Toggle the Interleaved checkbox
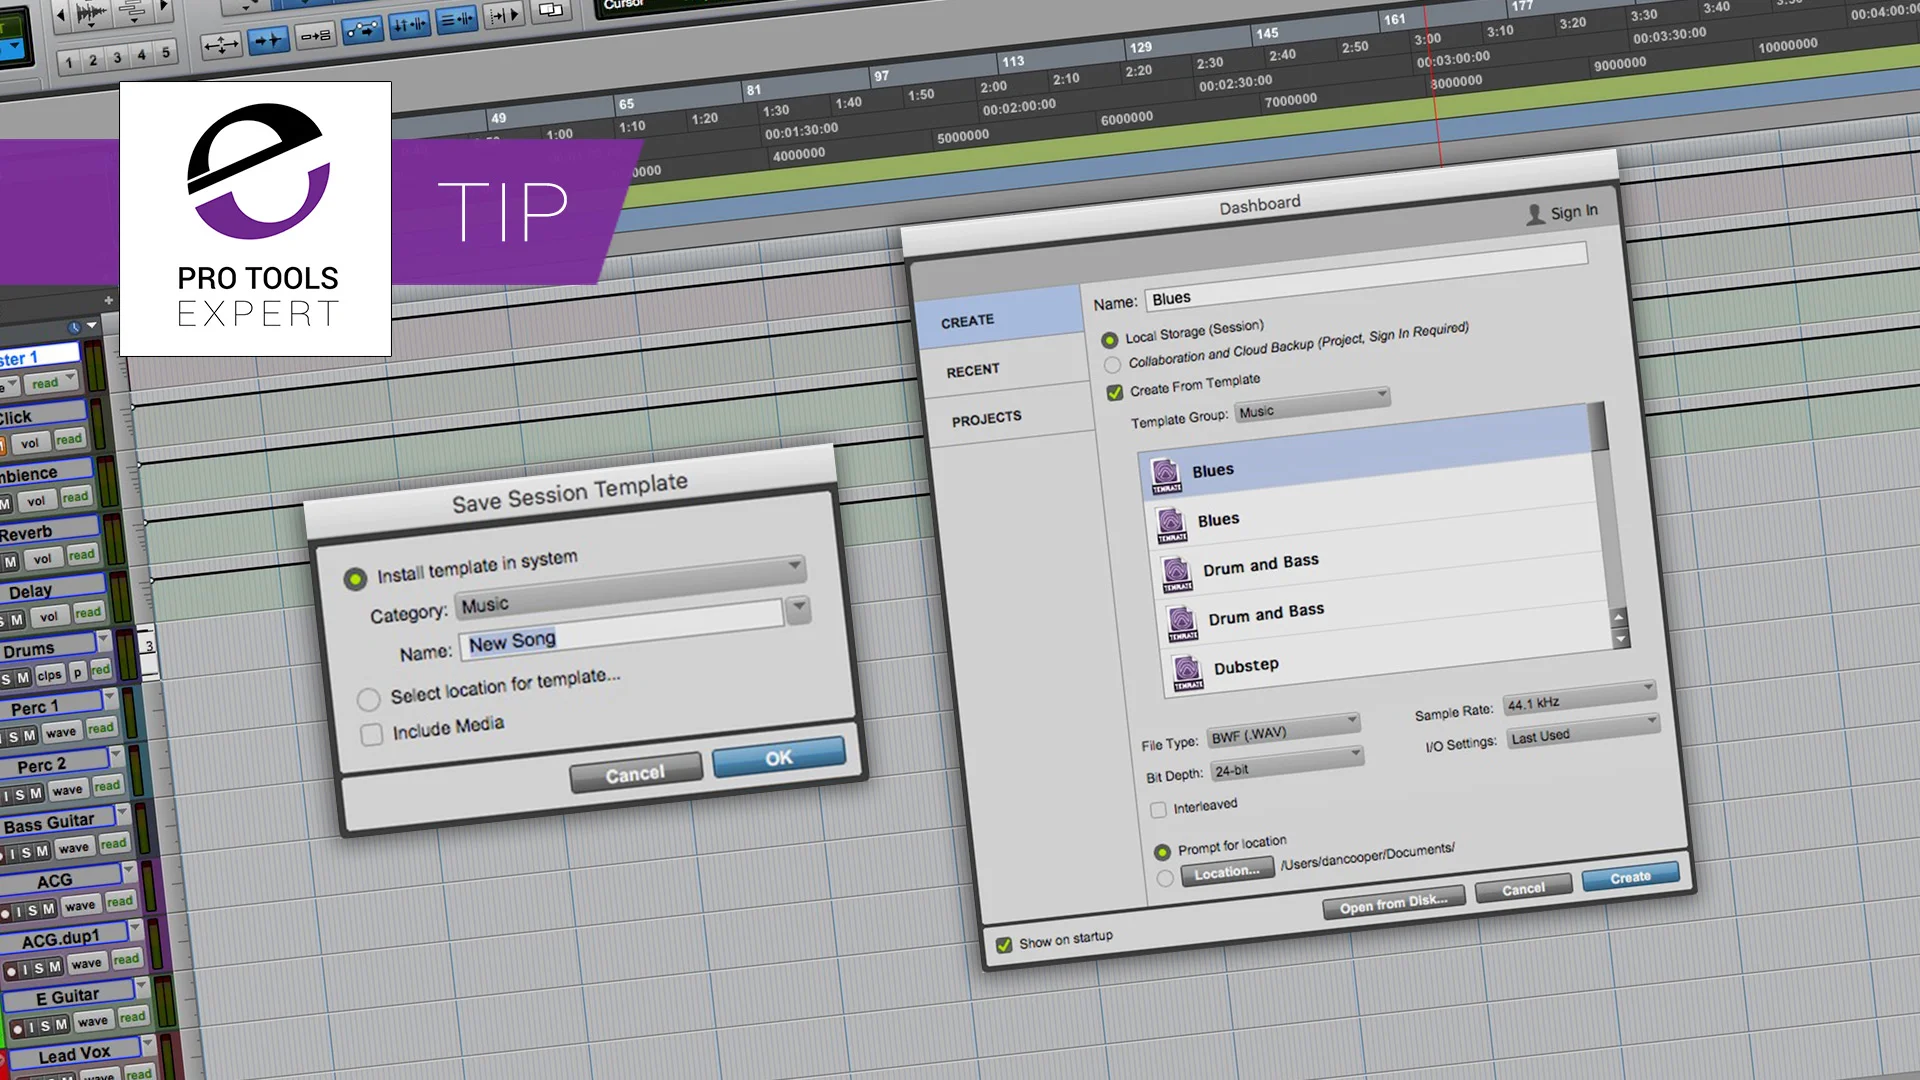Image resolution: width=1920 pixels, height=1080 pixels. pyautogui.click(x=1159, y=809)
